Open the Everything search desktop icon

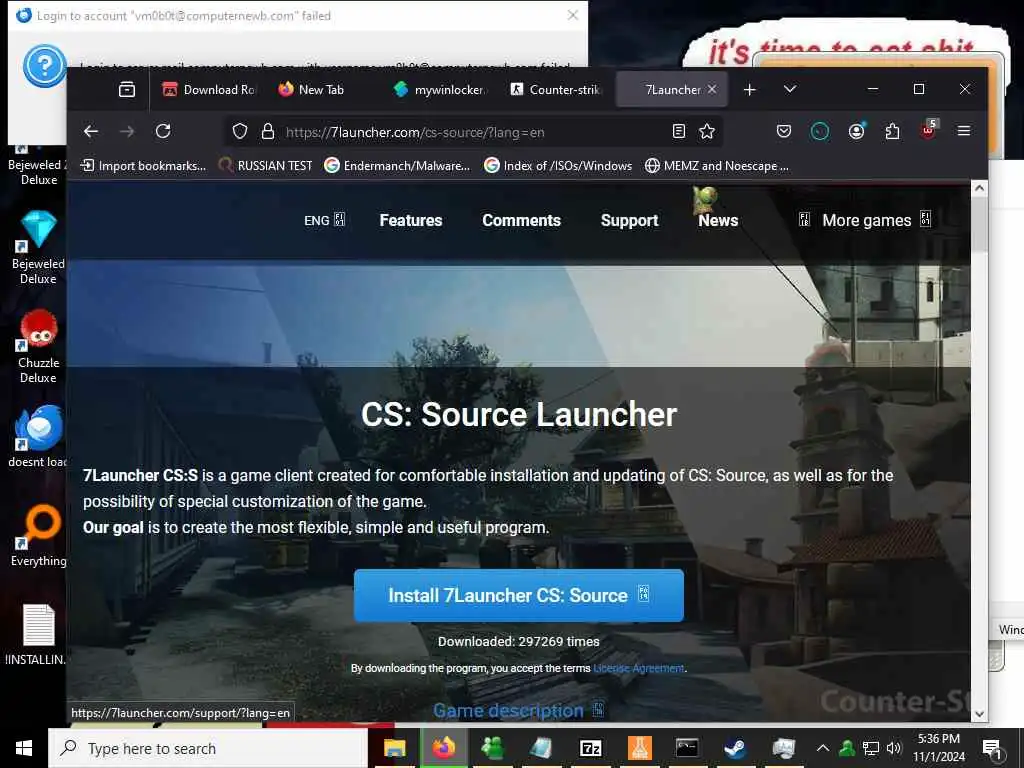[x=38, y=535]
